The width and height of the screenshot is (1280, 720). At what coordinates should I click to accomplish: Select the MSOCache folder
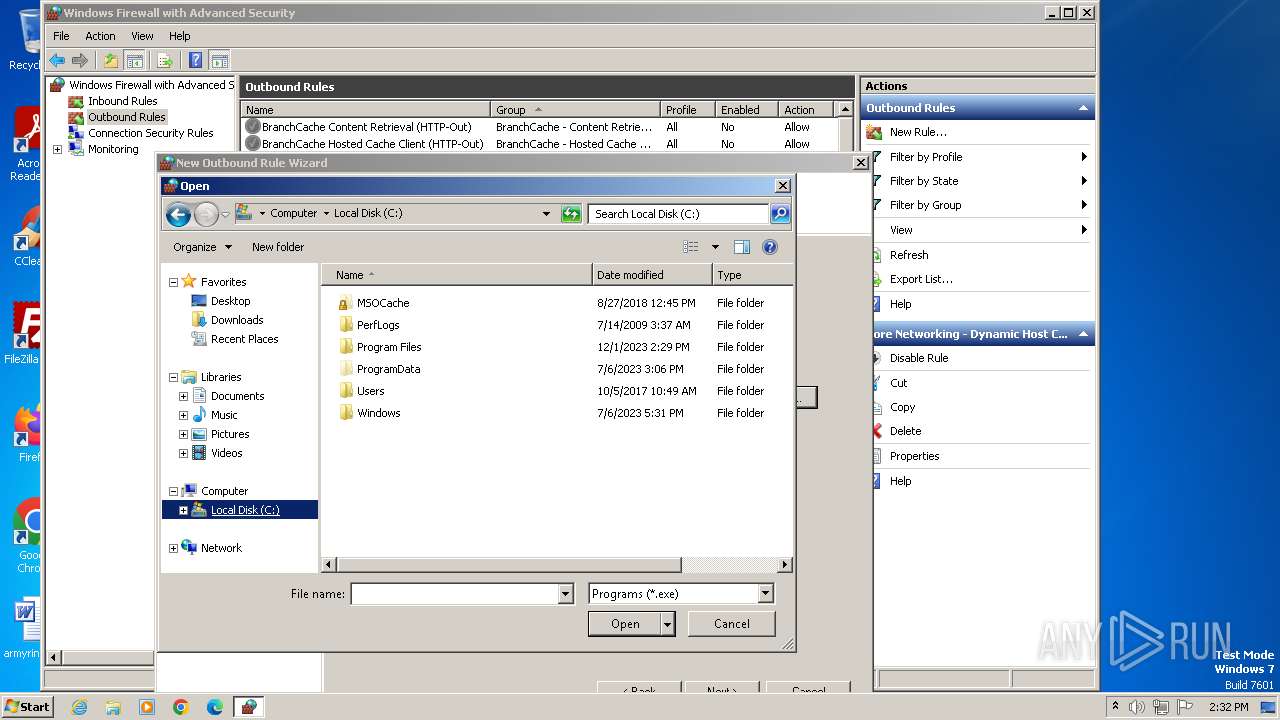coord(383,303)
